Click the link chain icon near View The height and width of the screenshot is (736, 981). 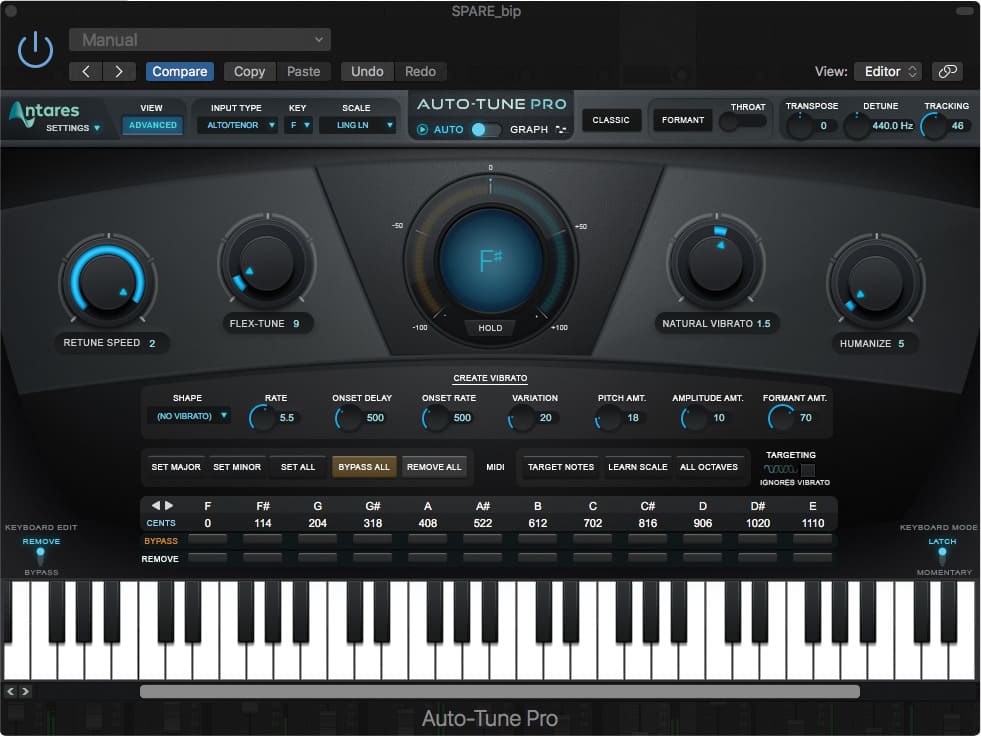point(947,71)
